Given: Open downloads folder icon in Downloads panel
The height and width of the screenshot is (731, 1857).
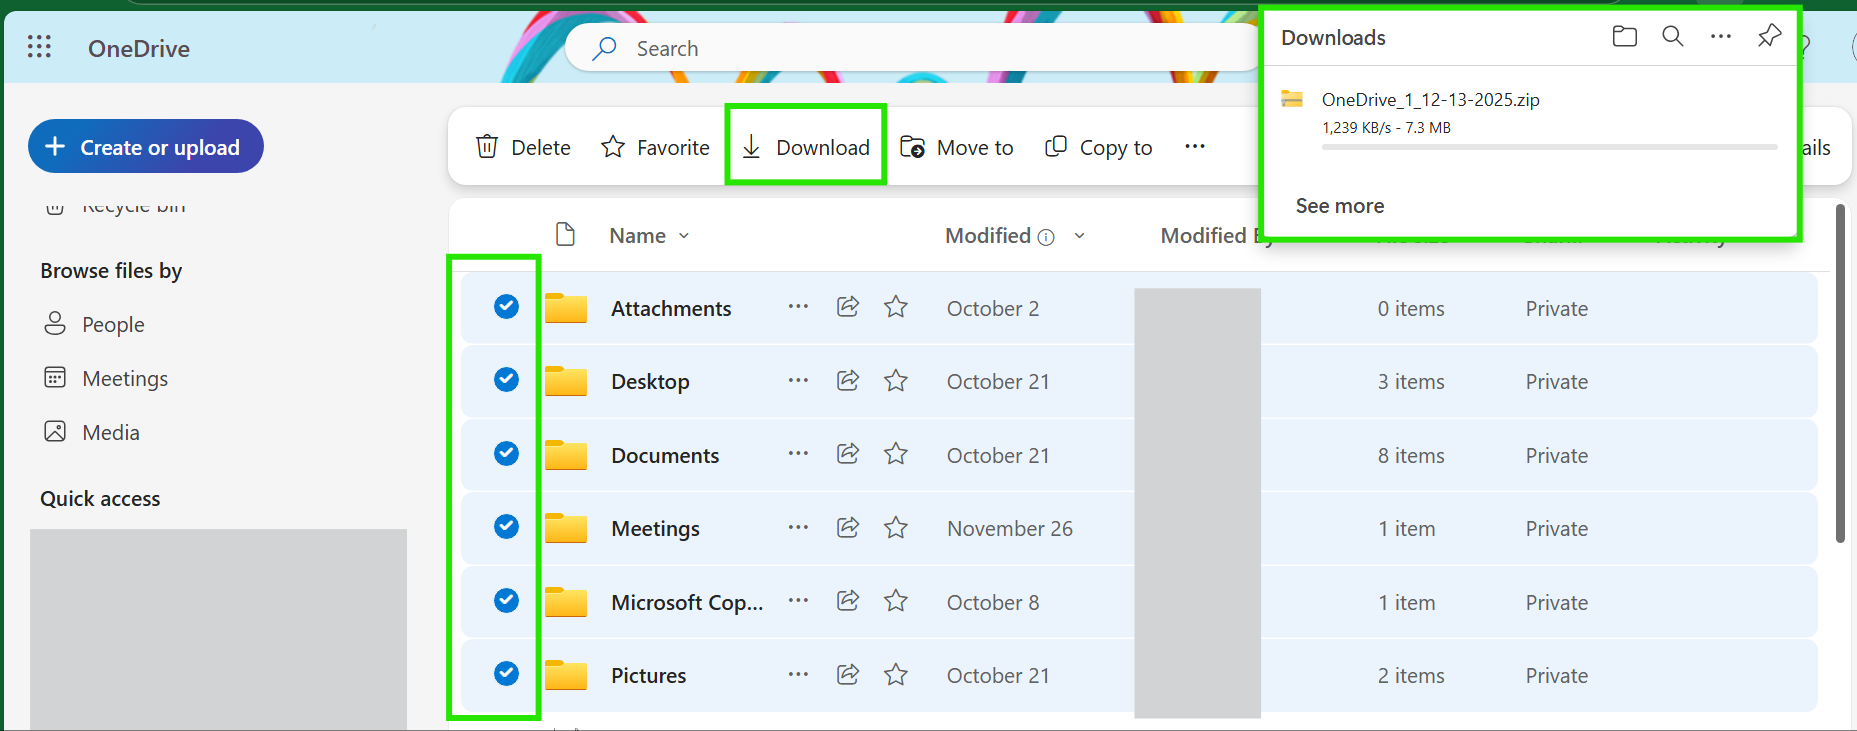Looking at the screenshot, I should coord(1625,37).
